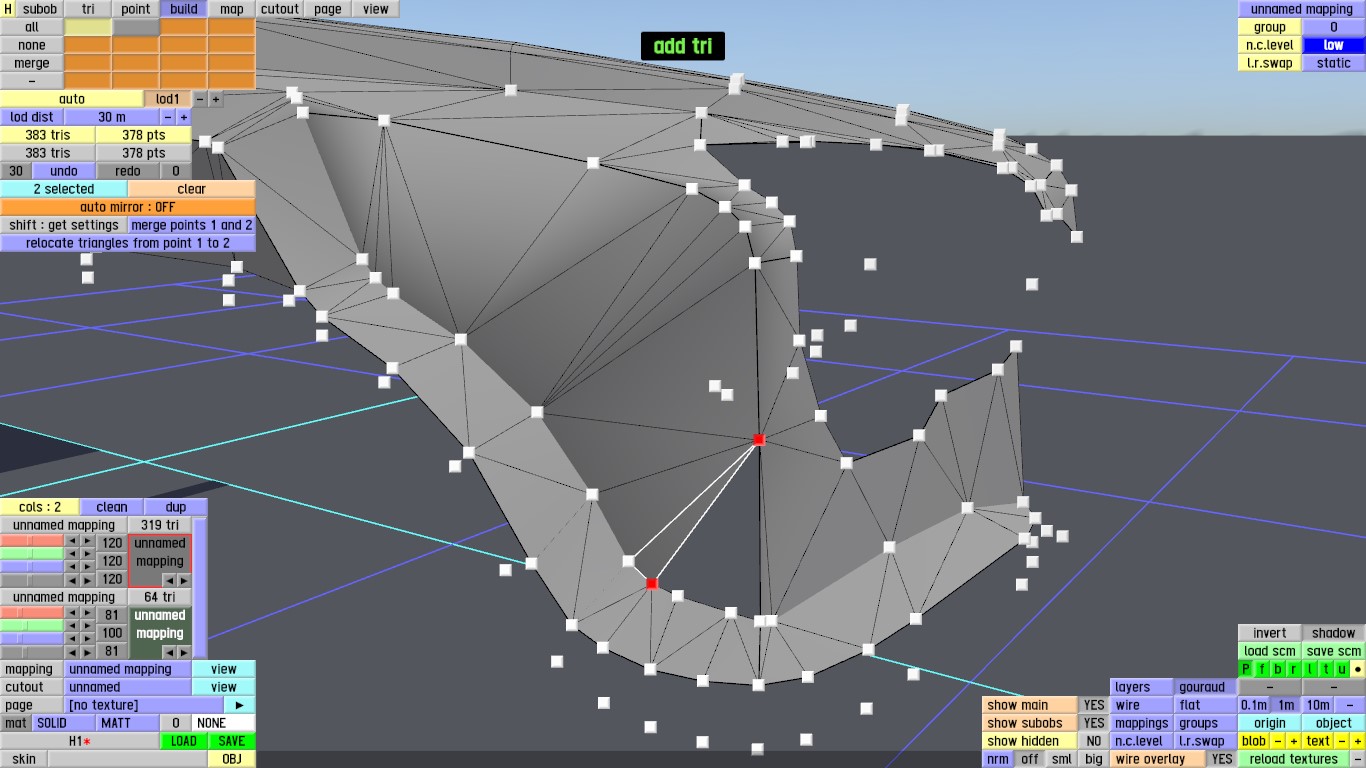The height and width of the screenshot is (768, 1366).
Task: Click the black dot button beside u
Action: (x=1357, y=669)
